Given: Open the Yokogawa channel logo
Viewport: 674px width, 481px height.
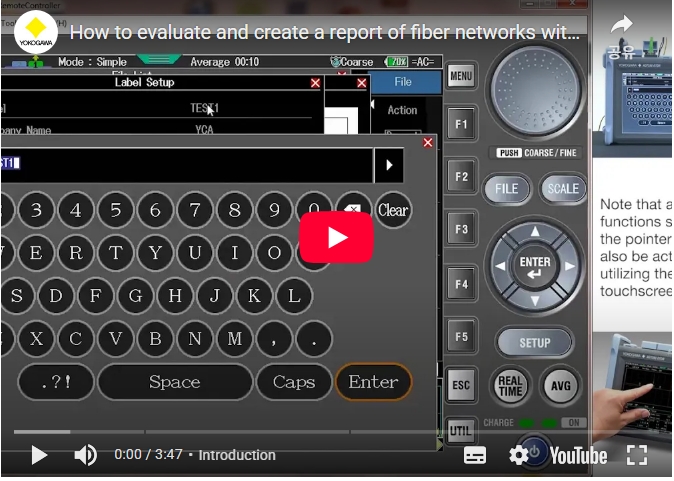Looking at the screenshot, I should click(36, 32).
